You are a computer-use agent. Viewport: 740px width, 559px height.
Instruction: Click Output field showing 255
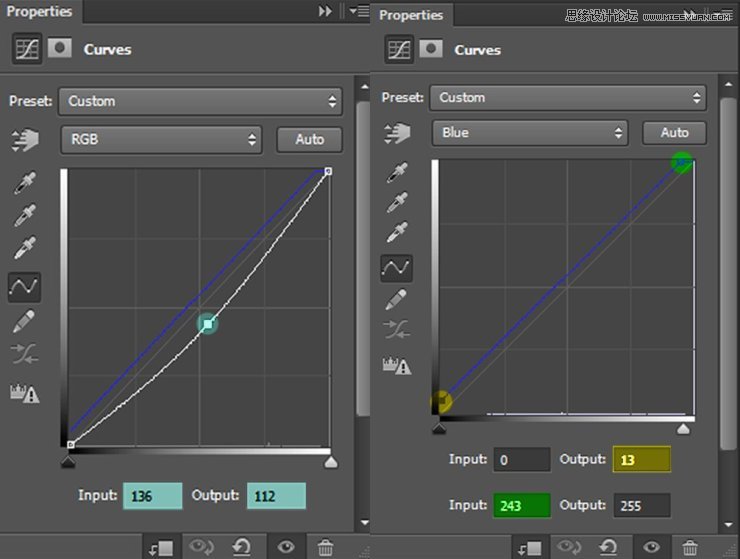642,505
